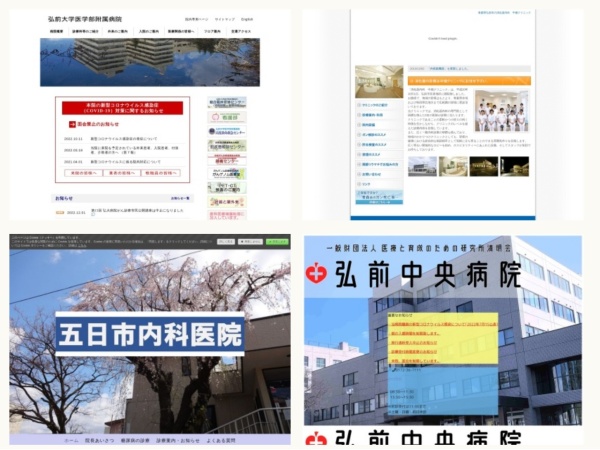Click the 教職員の皆様へ button
Screen dimensions: 600x450
point(161,173)
